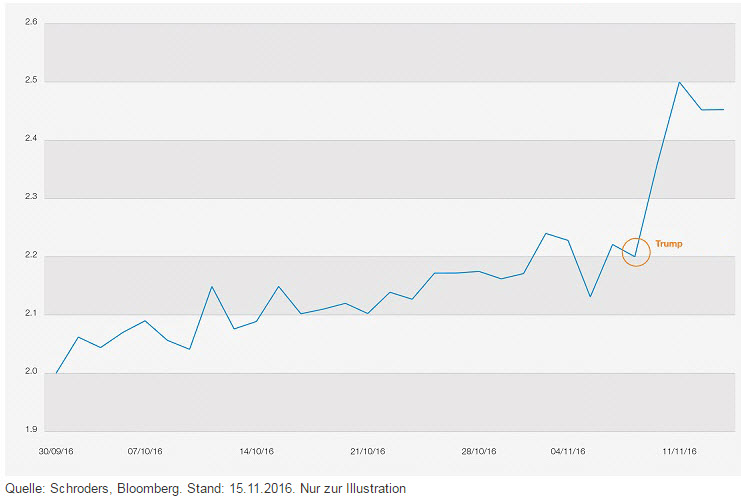This screenshot has width=741, height=496.
Task: Click the 2.2 y-axis label
Action: pos(30,256)
